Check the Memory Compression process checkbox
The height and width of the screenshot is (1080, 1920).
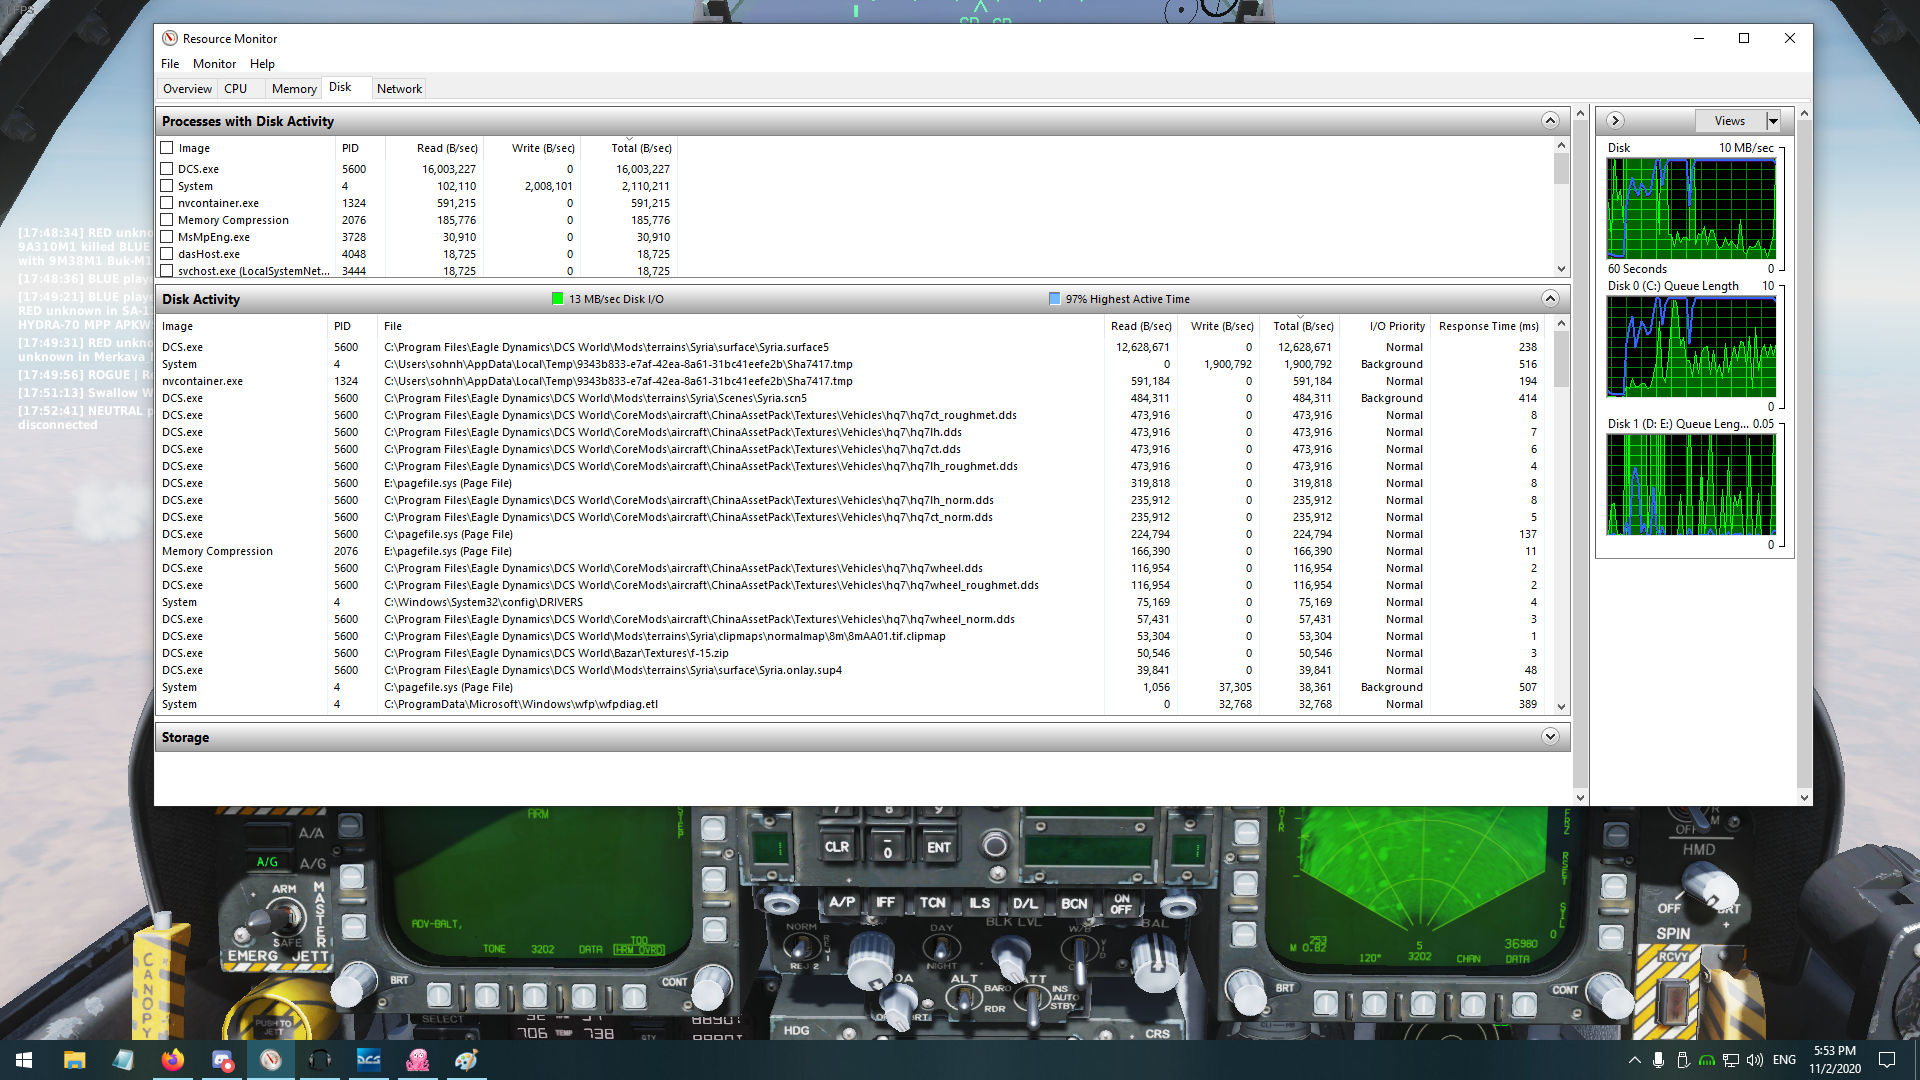click(x=167, y=220)
